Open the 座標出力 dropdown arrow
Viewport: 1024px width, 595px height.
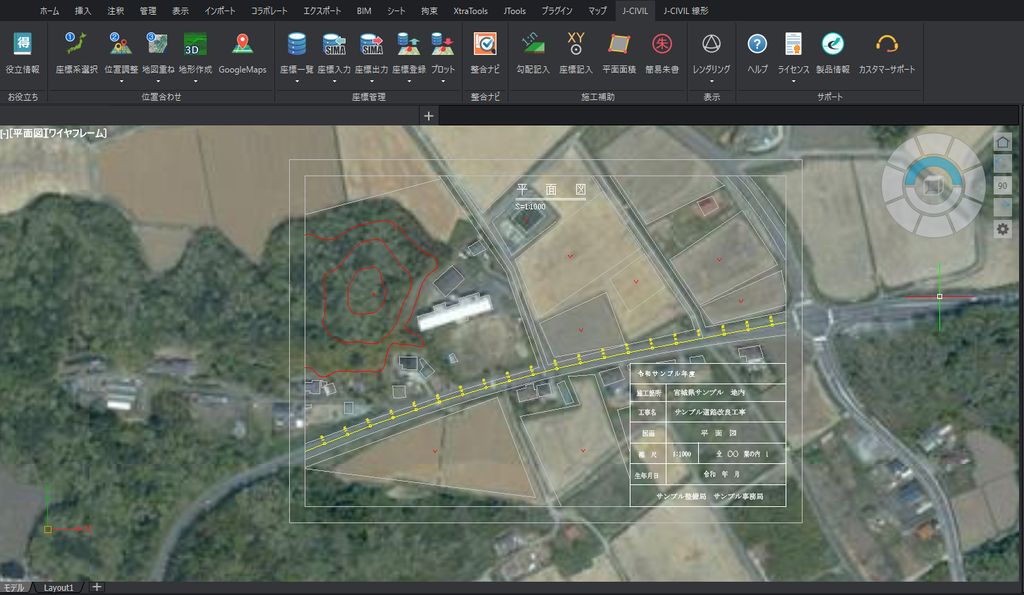coord(372,82)
